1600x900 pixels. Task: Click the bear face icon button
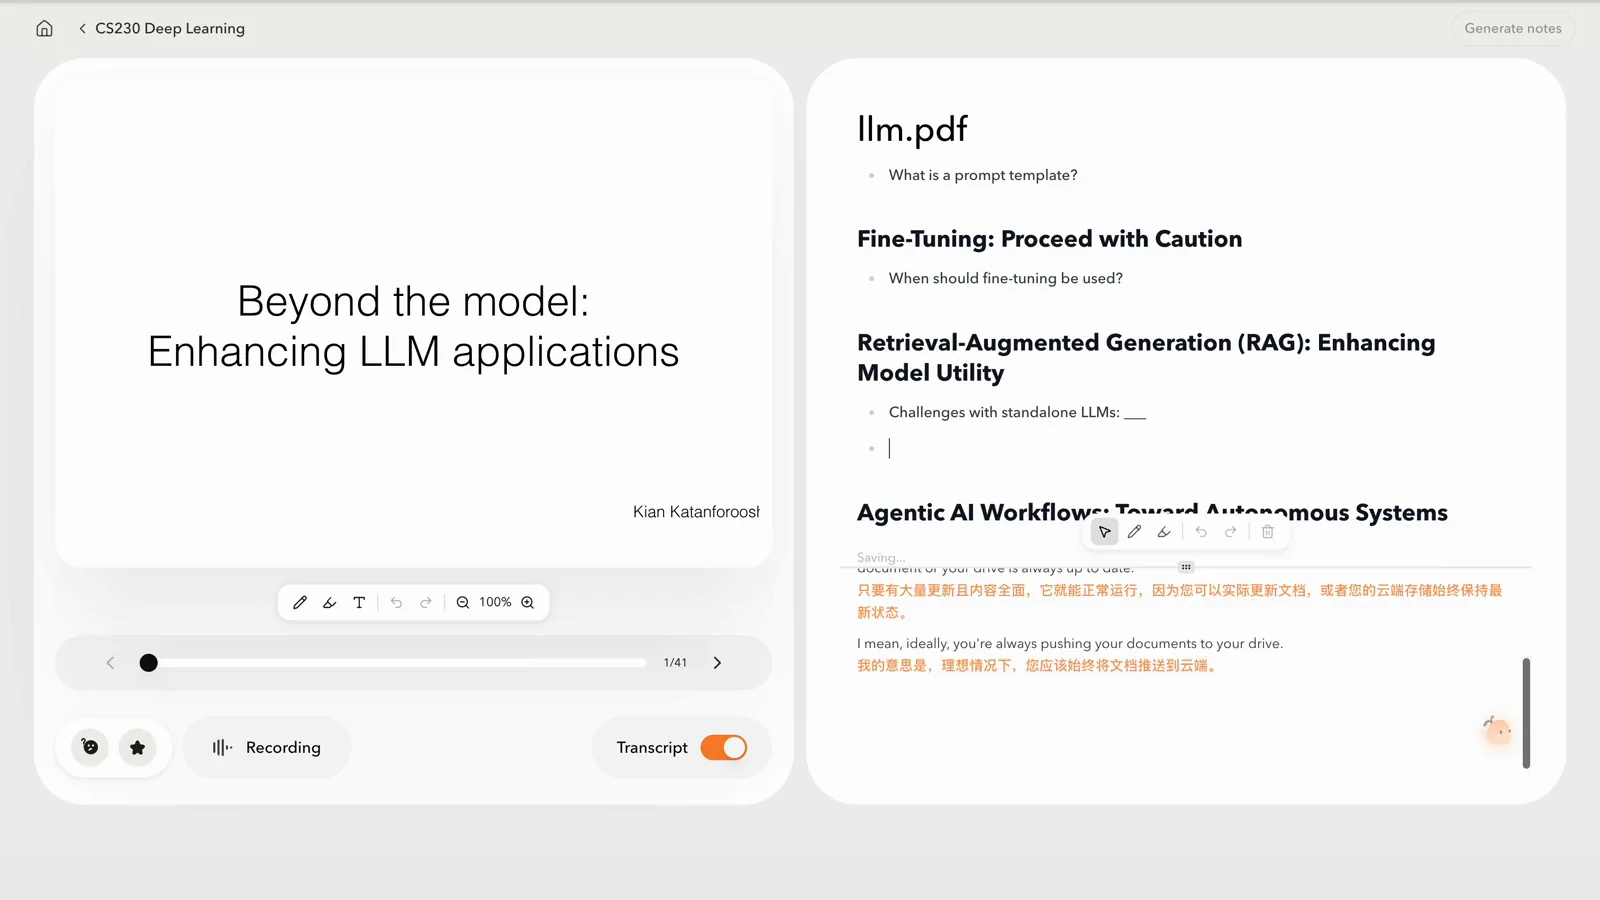click(90, 747)
